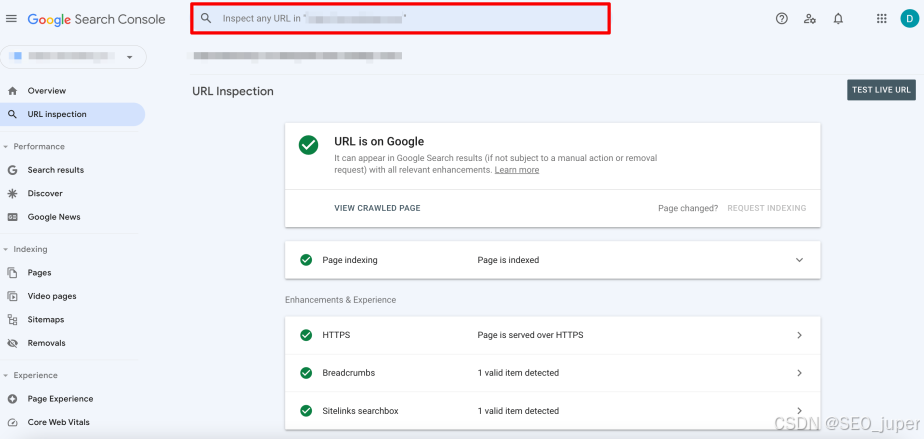Open users and permissions settings icon
The width and height of the screenshot is (924, 439).
click(x=810, y=19)
